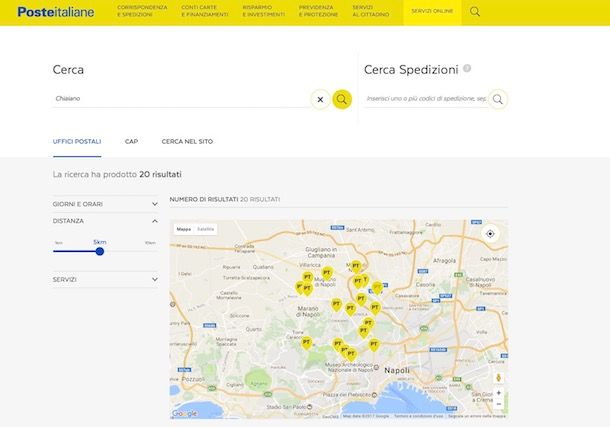Click the Cerca Spedizioni magnifier button

498,99
